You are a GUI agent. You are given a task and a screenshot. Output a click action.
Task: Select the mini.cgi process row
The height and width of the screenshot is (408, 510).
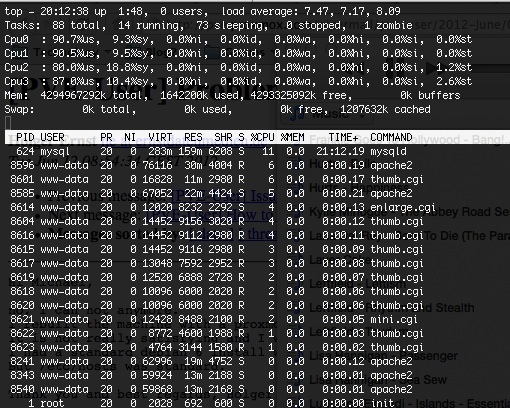tap(214, 320)
